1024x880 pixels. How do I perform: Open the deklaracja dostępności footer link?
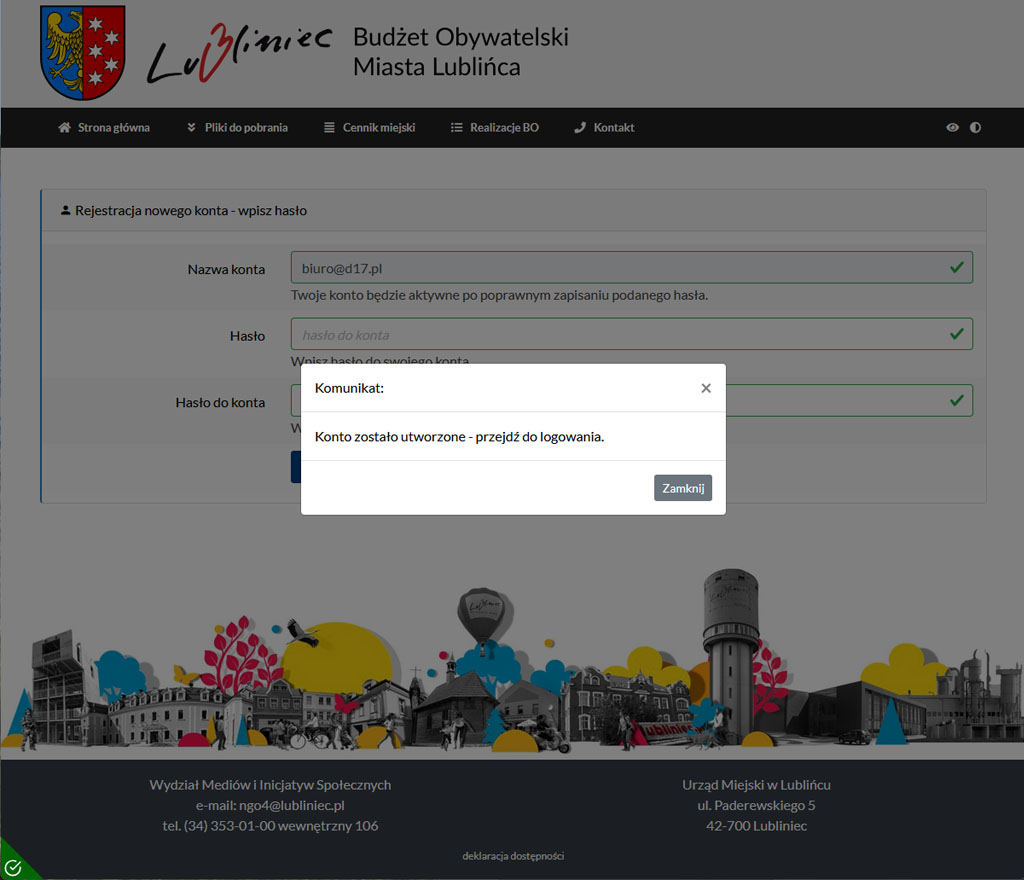(x=513, y=856)
